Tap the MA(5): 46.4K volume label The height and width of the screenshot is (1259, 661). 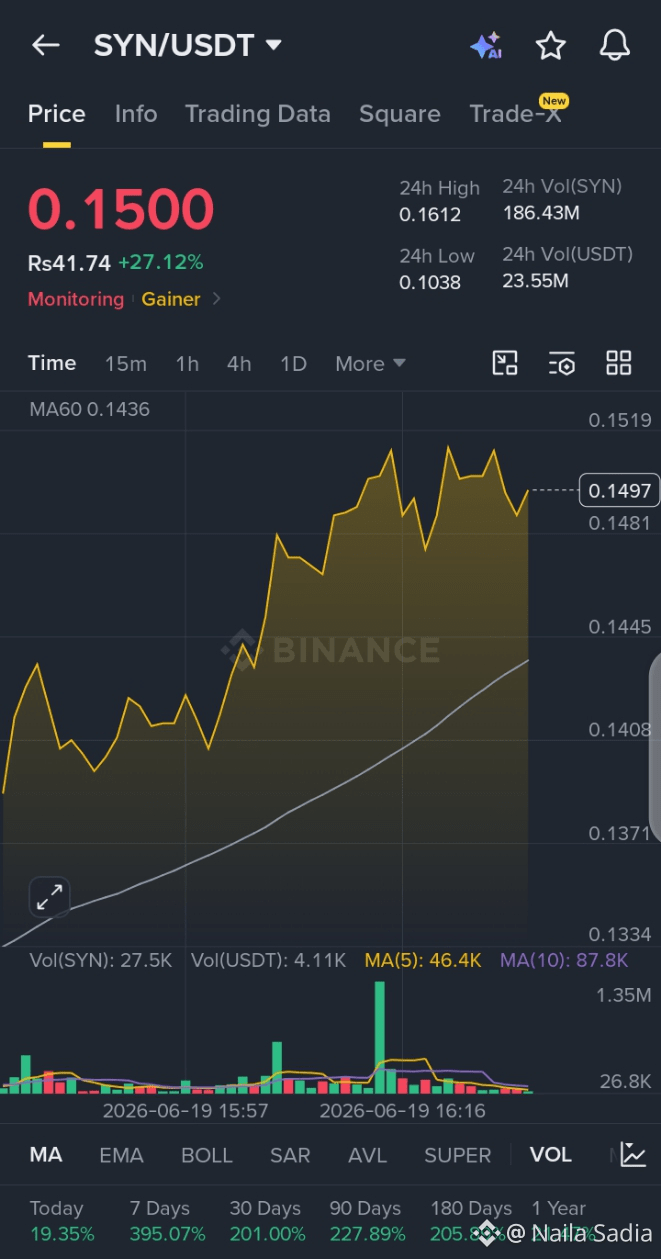[423, 960]
